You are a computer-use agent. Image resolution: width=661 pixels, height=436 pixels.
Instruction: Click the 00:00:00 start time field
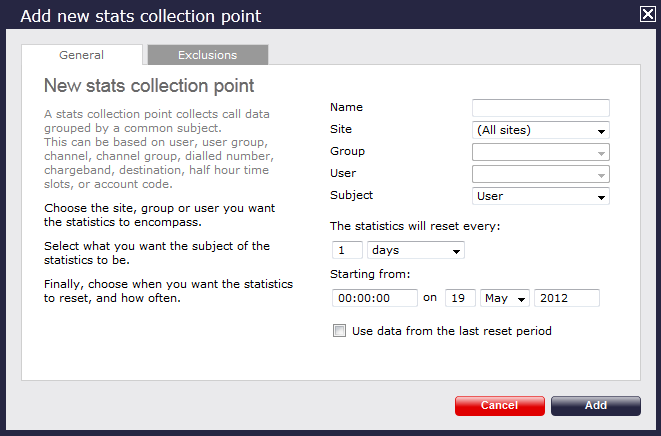click(374, 298)
